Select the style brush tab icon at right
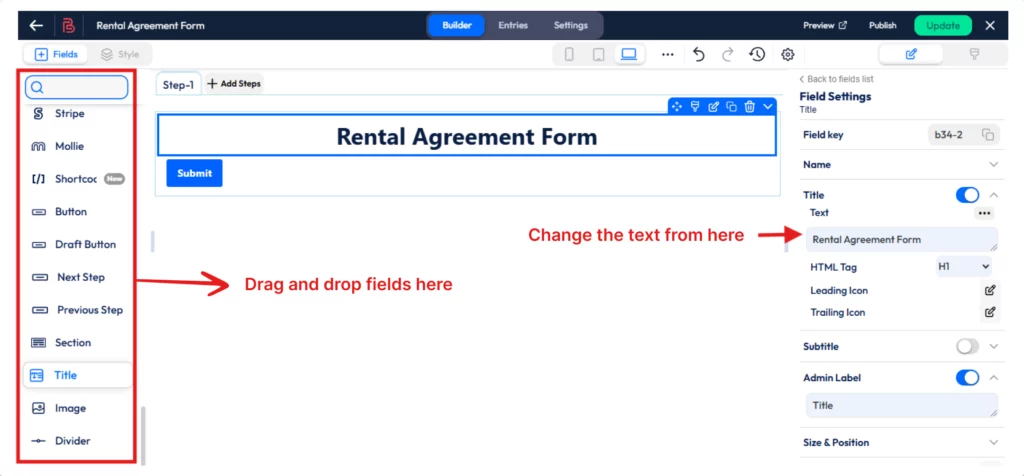 click(974, 54)
